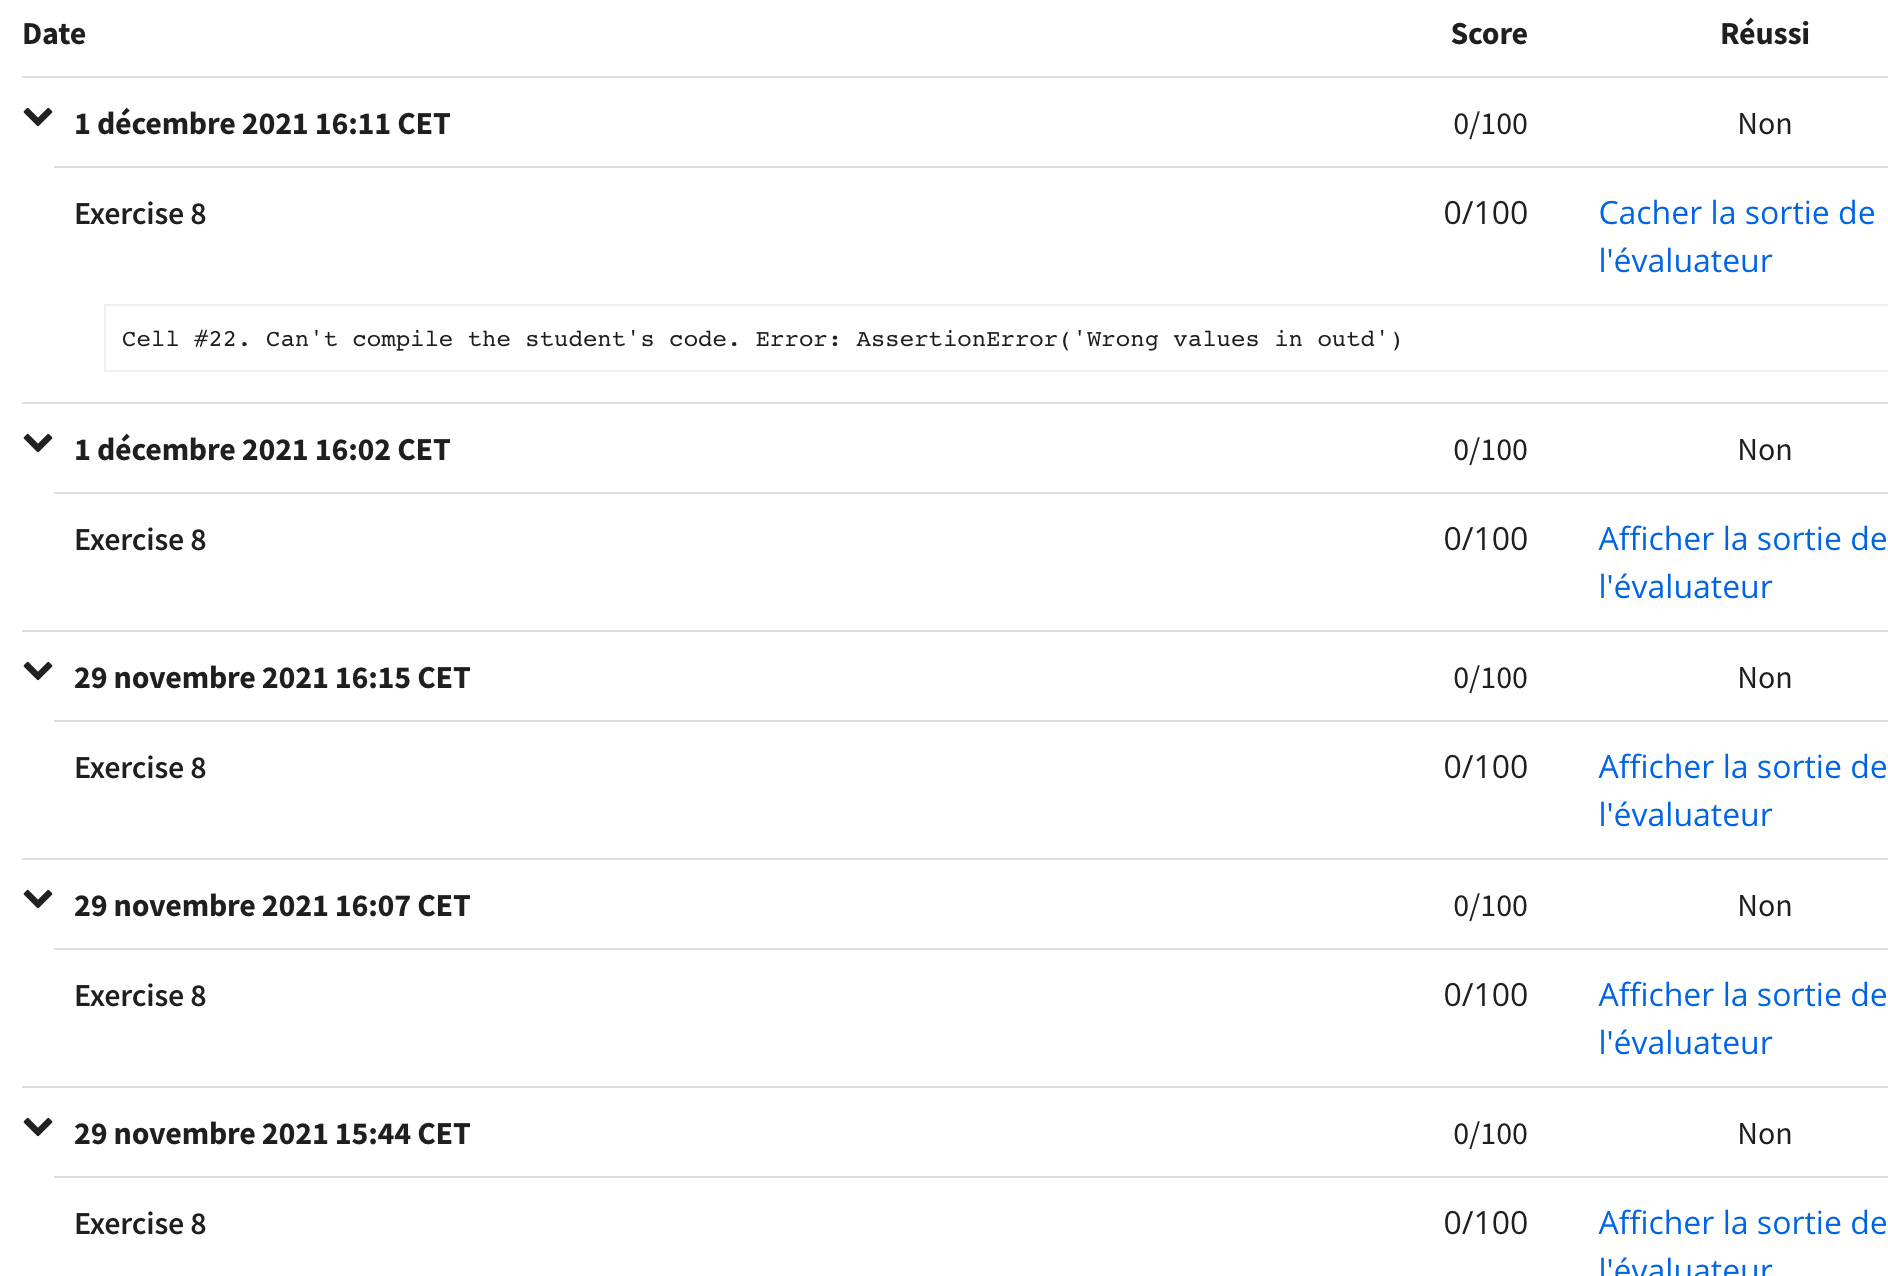
Task: Click the Réussi column header
Action: pyautogui.click(x=1764, y=34)
